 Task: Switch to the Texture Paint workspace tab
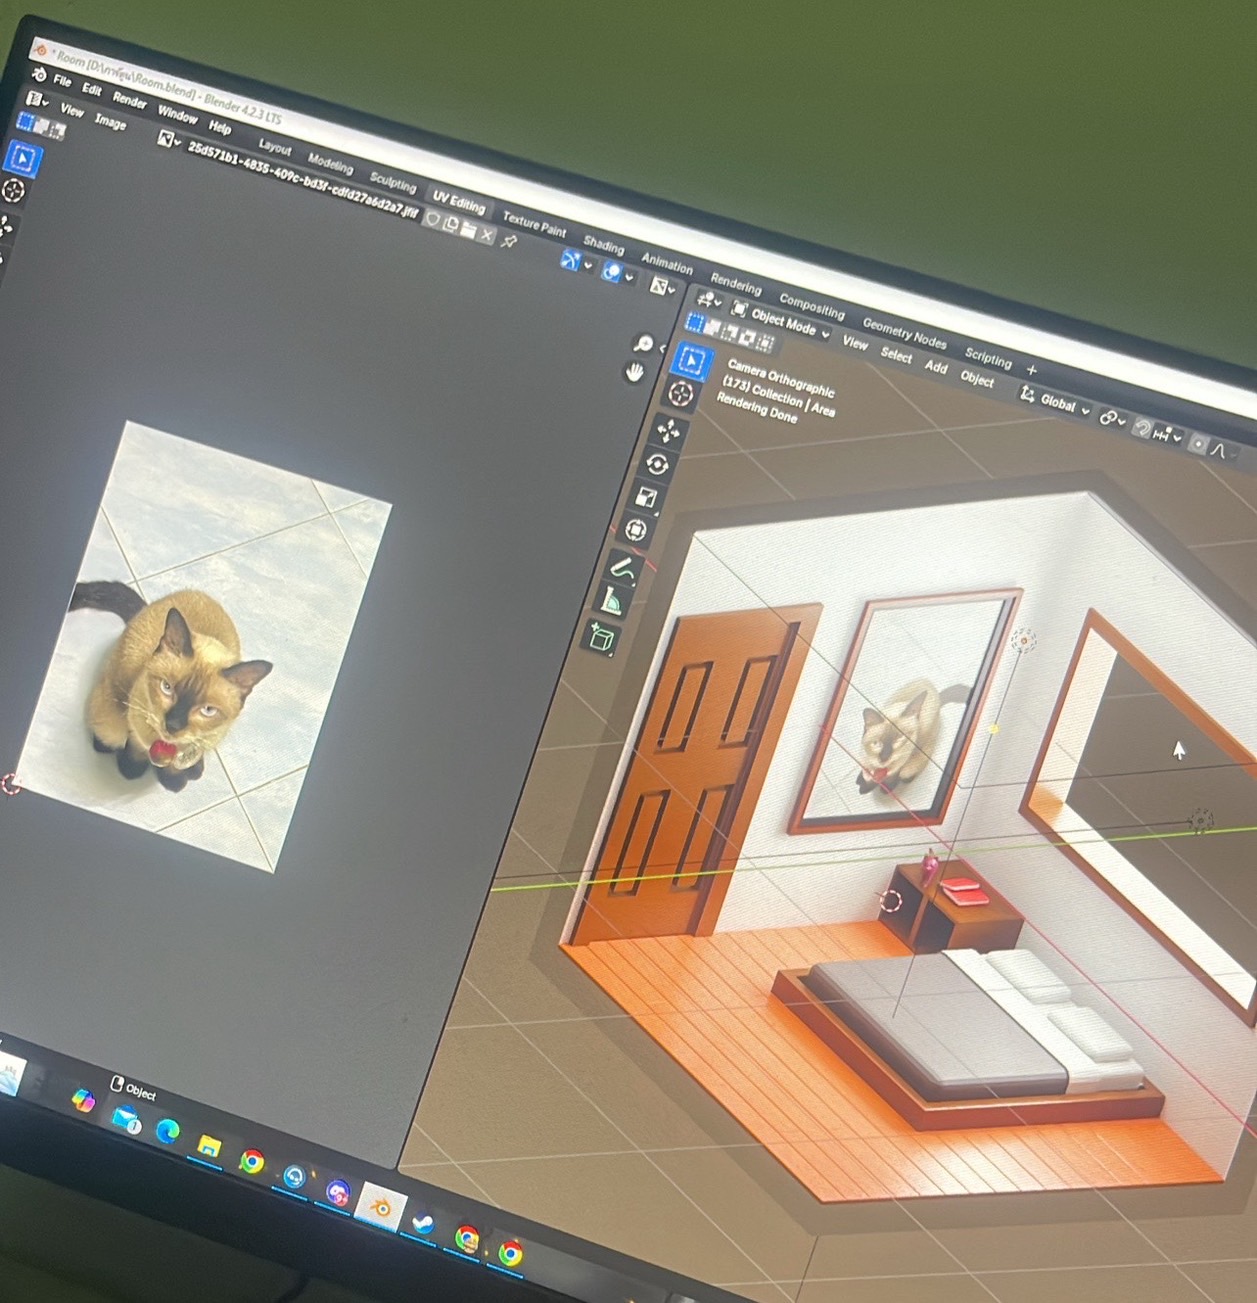tap(534, 224)
